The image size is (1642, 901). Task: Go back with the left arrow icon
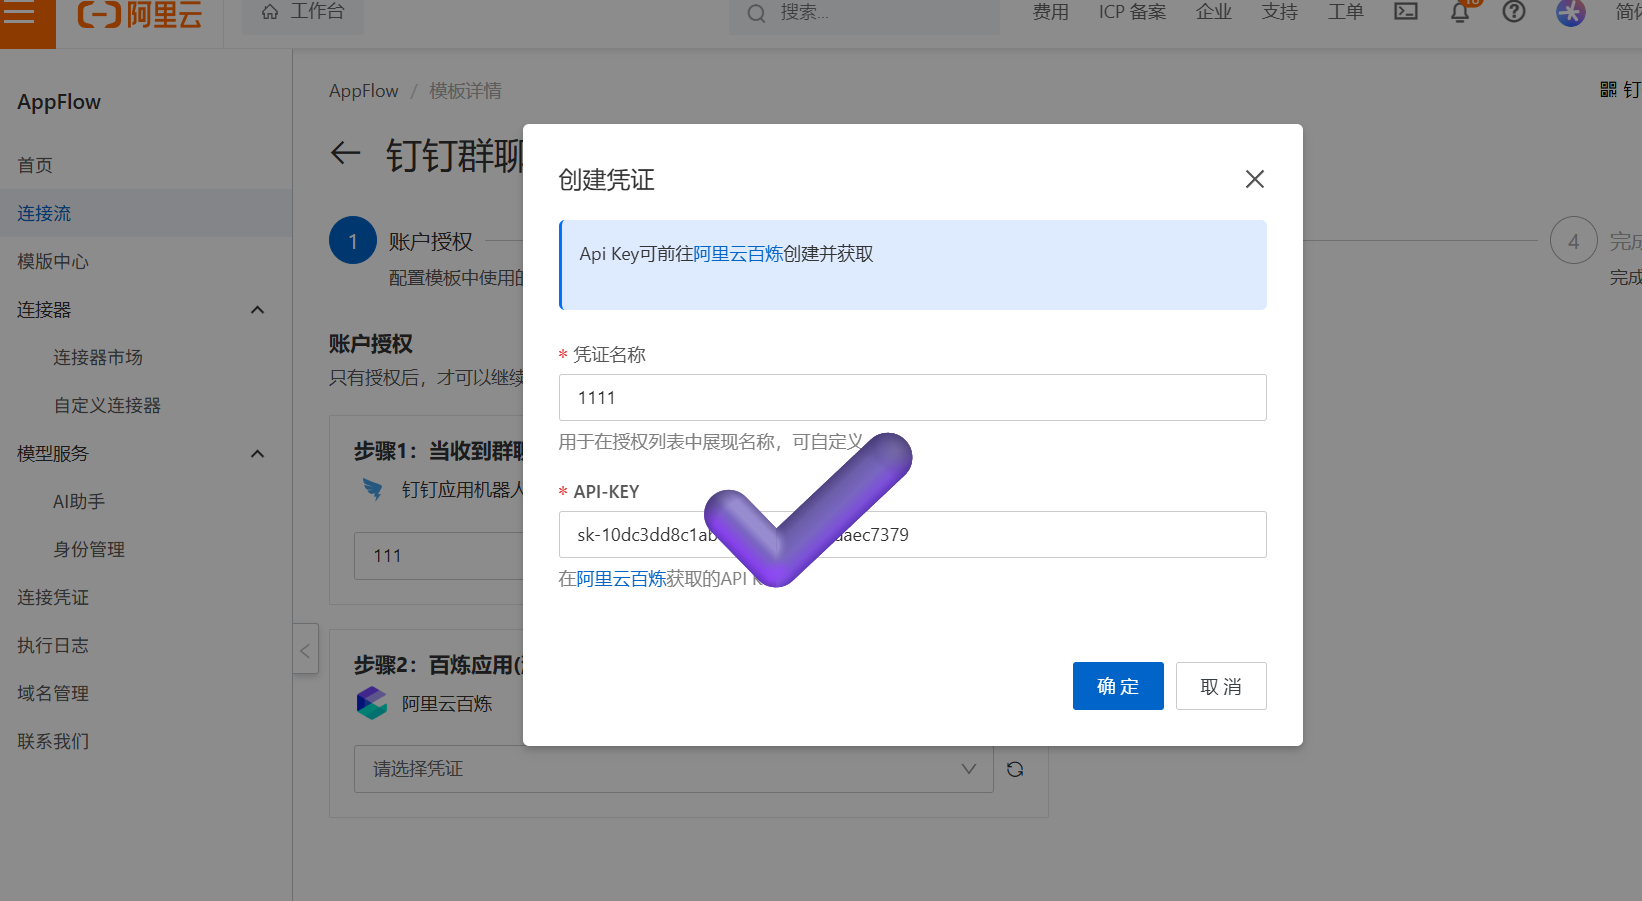point(345,153)
